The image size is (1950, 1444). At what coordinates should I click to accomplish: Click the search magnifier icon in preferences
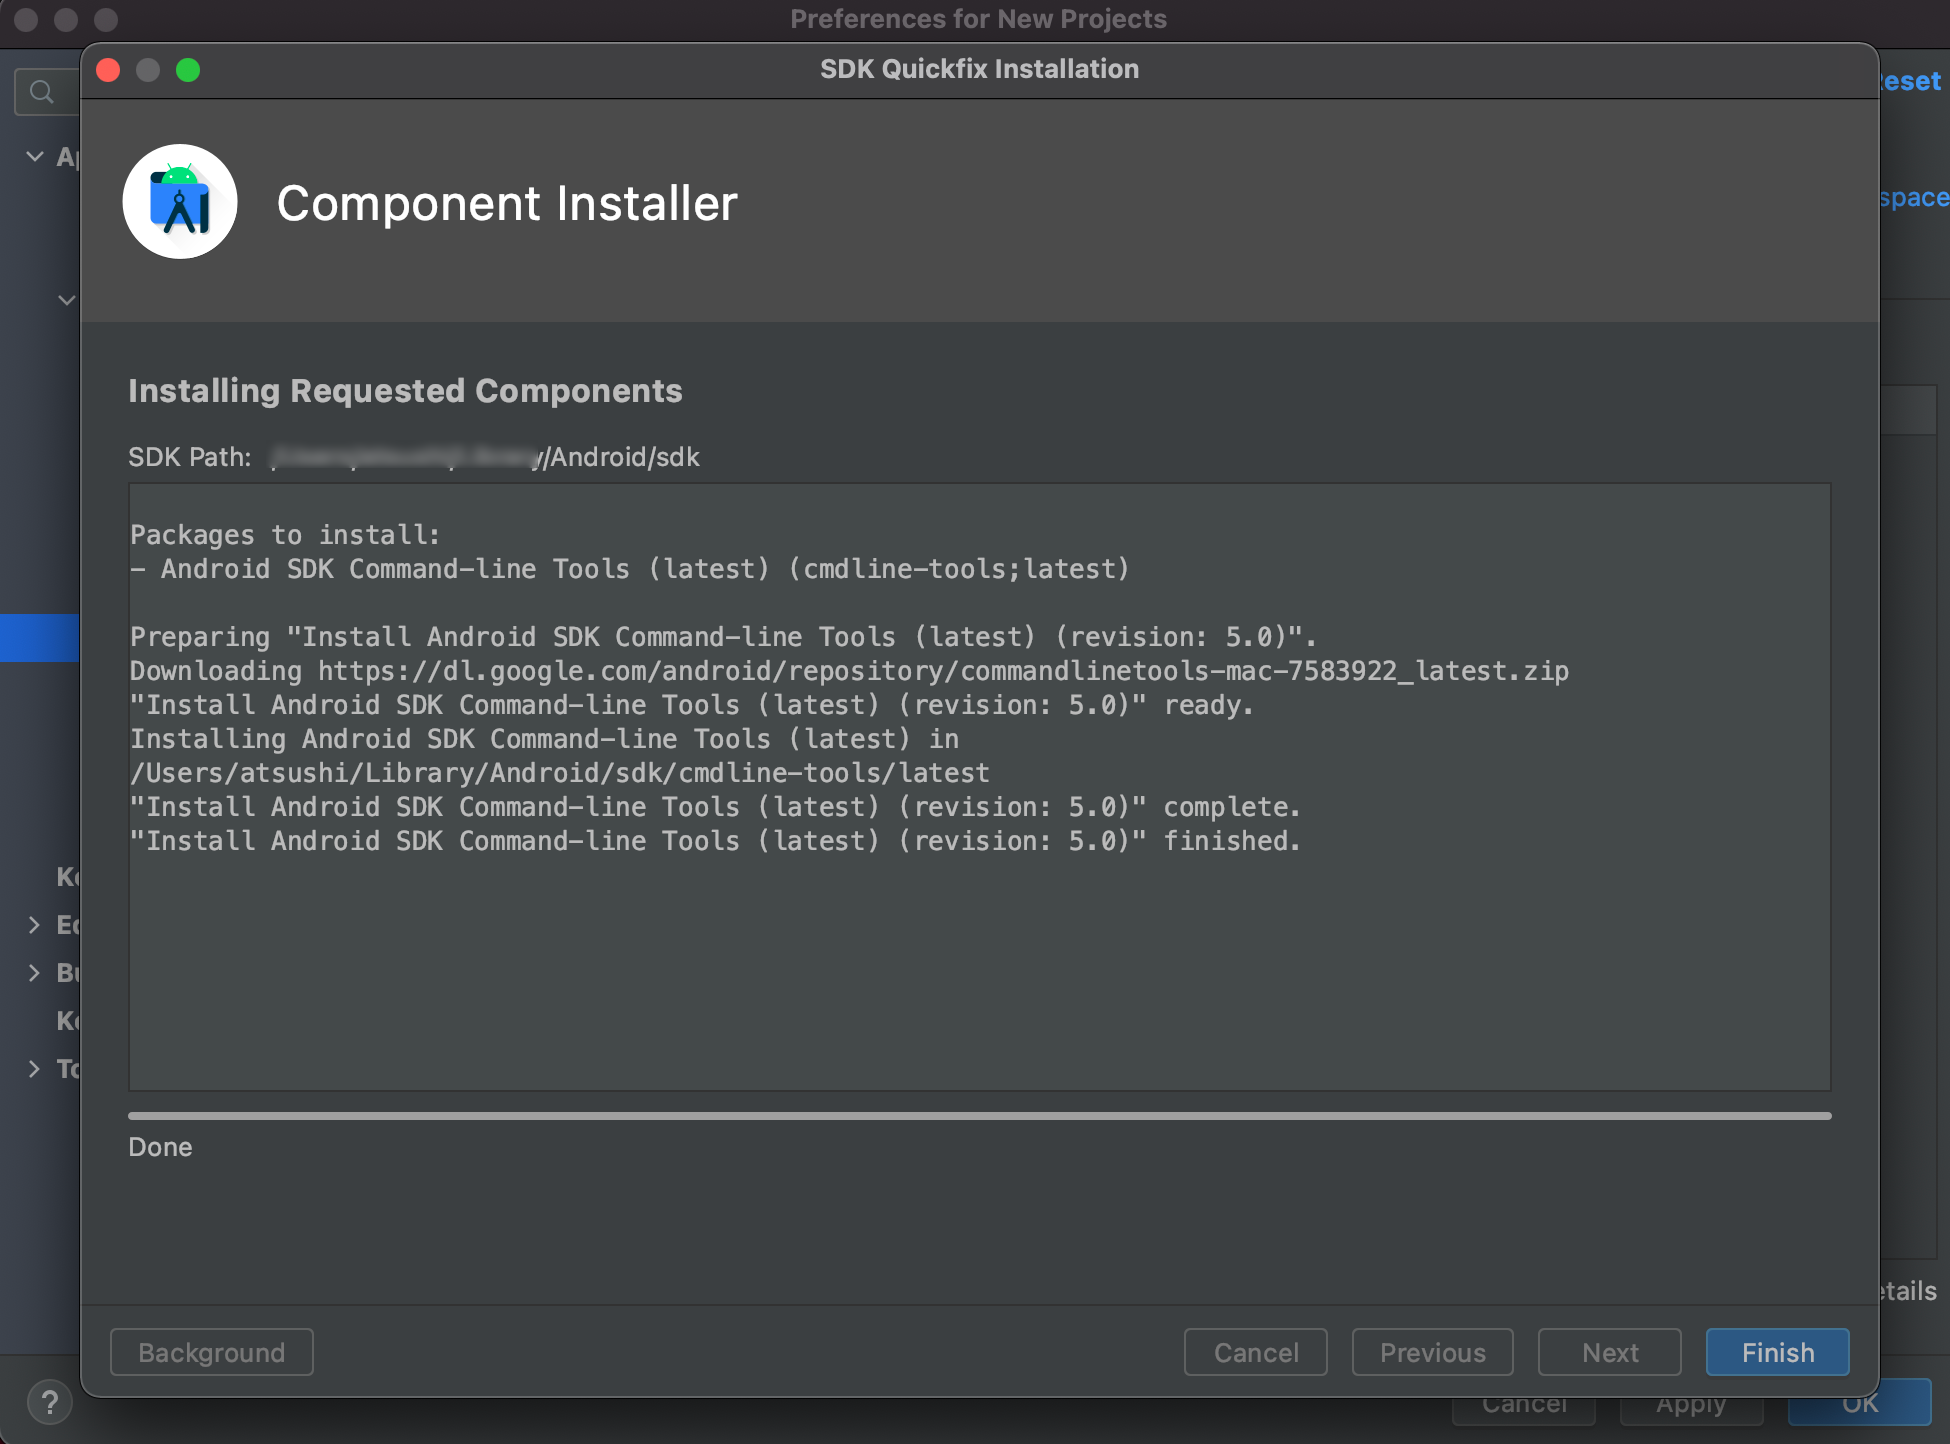[x=41, y=92]
